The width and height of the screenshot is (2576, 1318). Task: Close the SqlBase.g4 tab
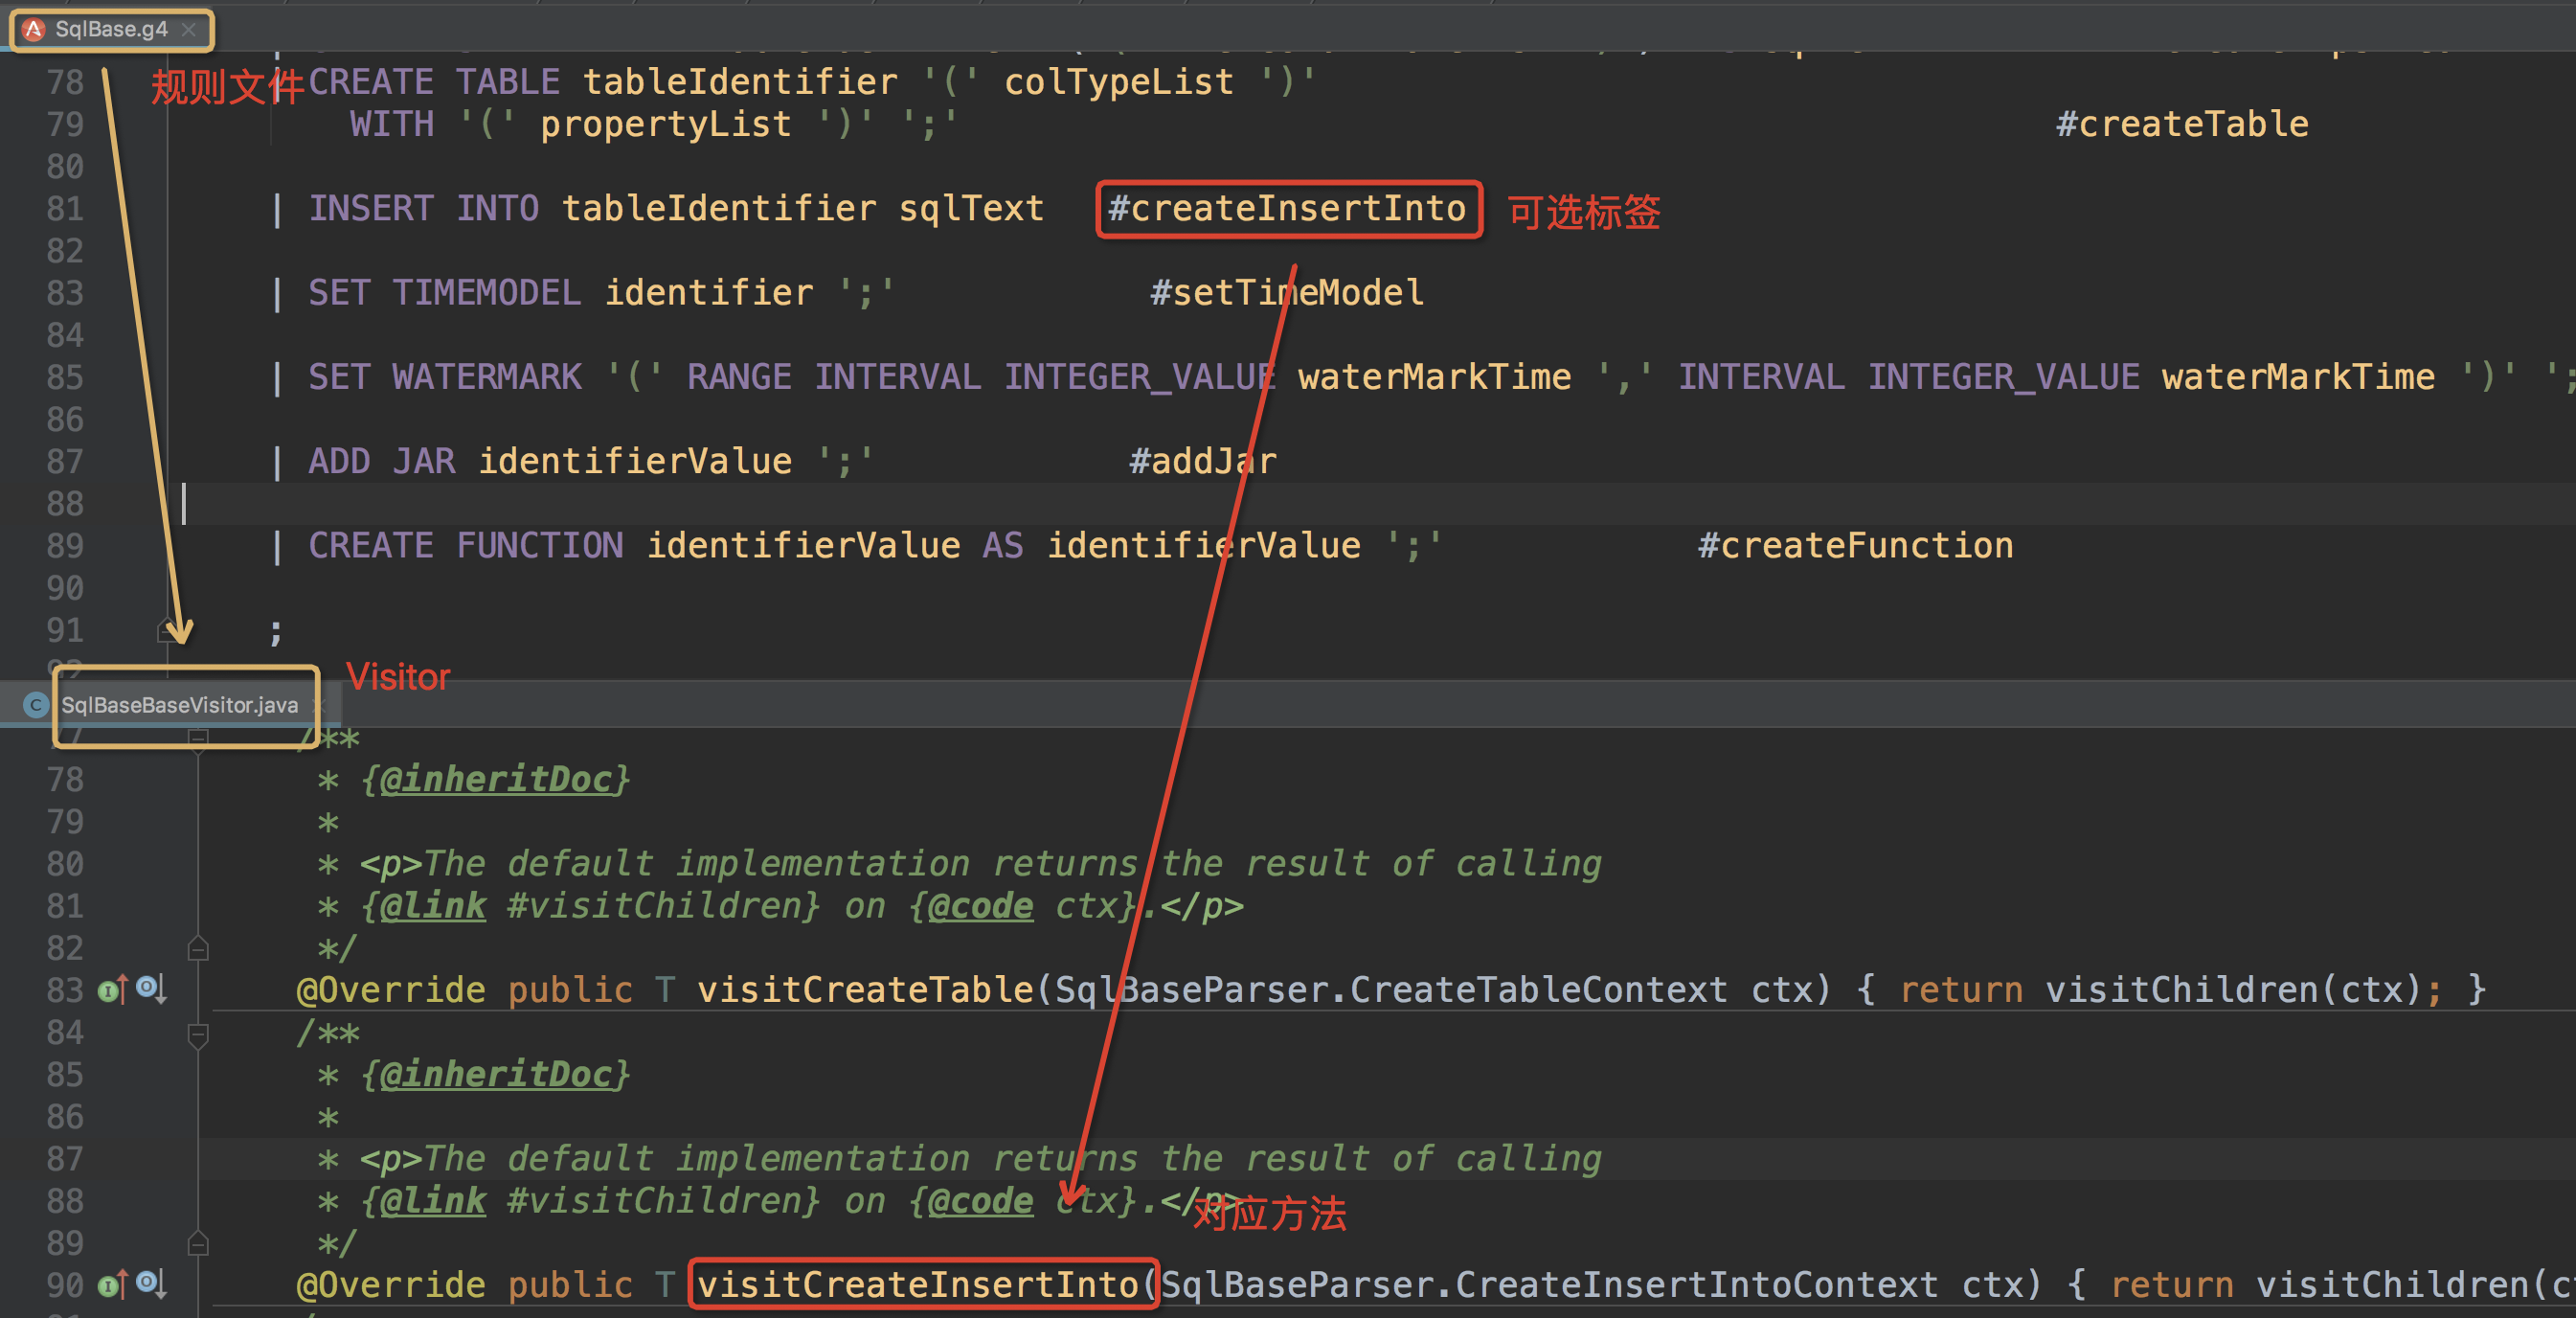point(189,29)
